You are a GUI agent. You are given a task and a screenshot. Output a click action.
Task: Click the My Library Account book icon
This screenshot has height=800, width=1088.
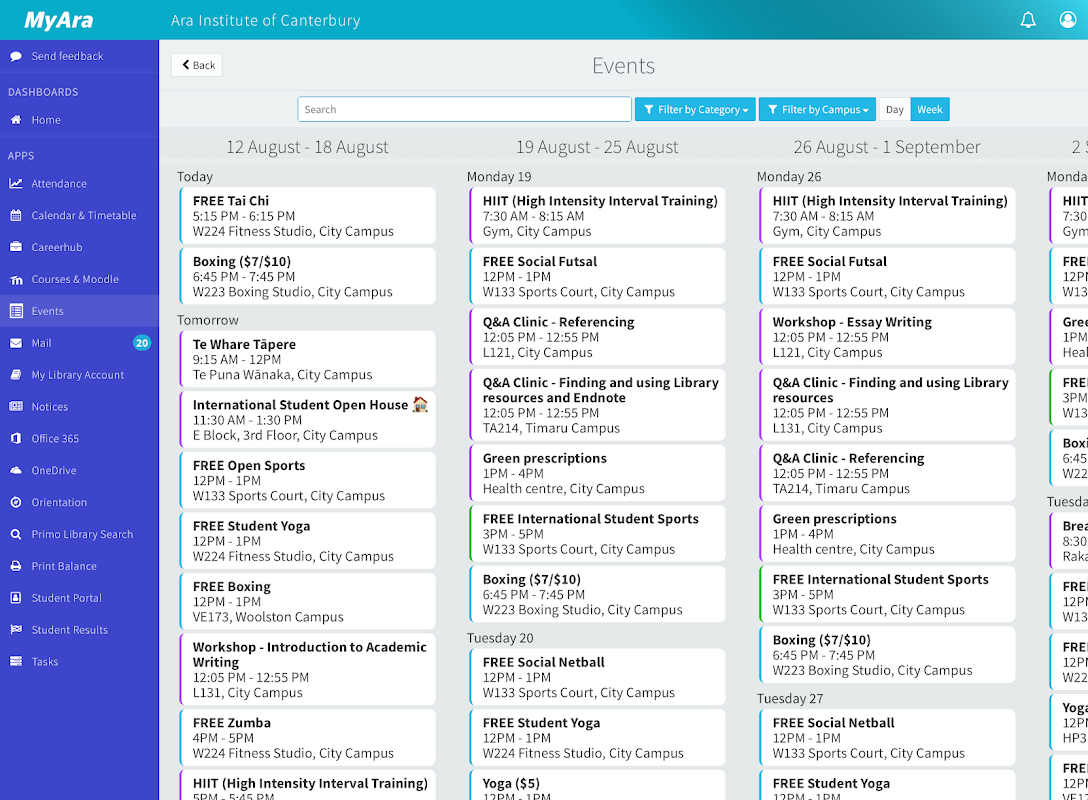tap(15, 375)
